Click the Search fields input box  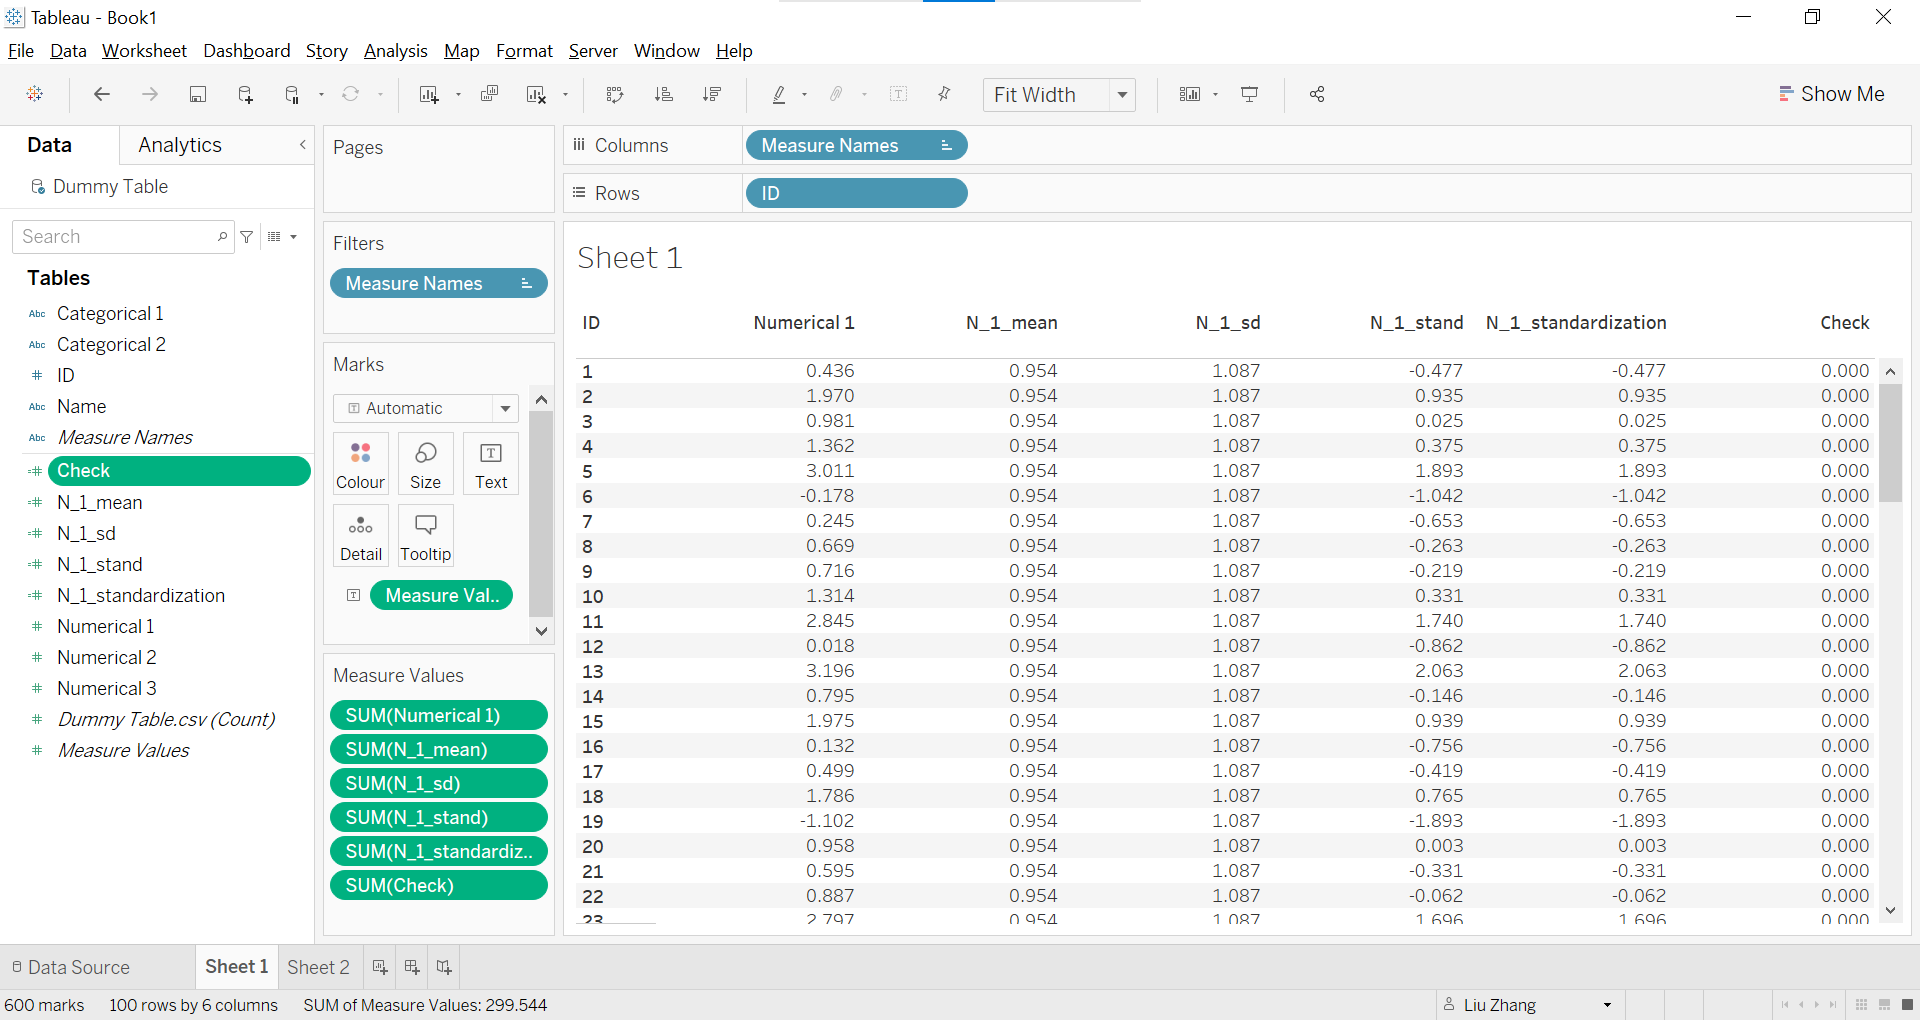coord(117,237)
